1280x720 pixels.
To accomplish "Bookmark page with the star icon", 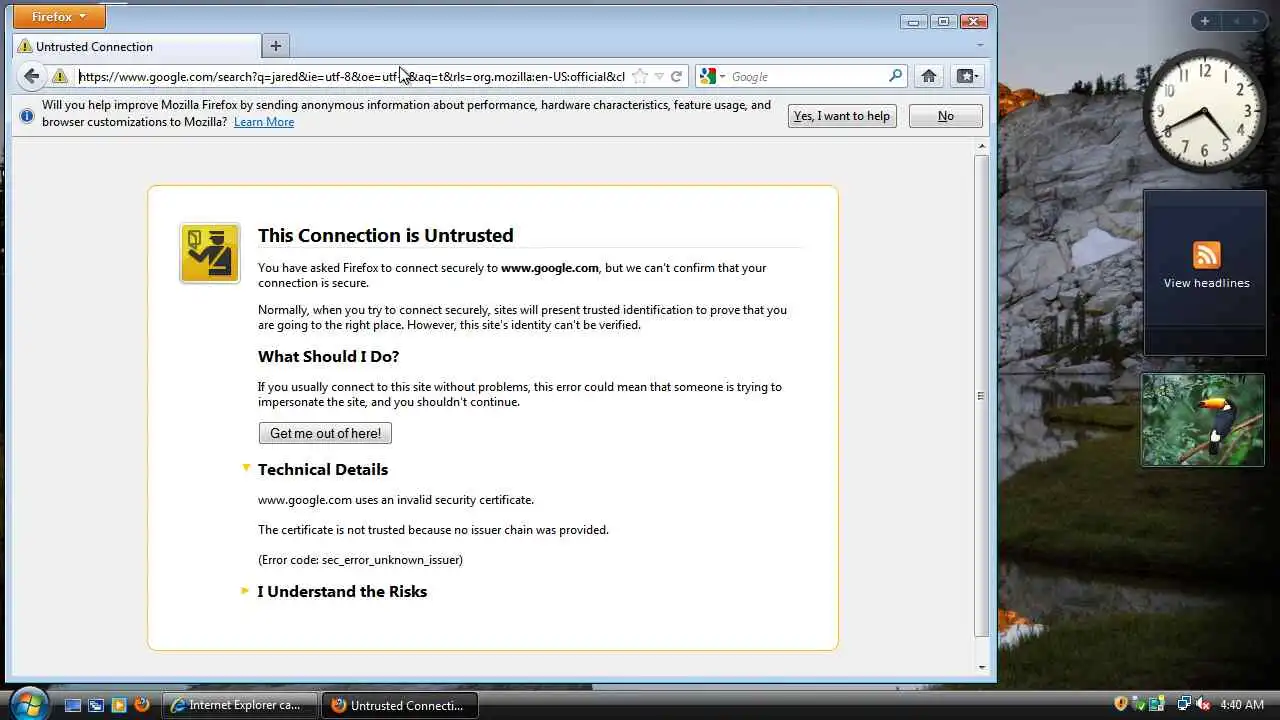I will [640, 76].
